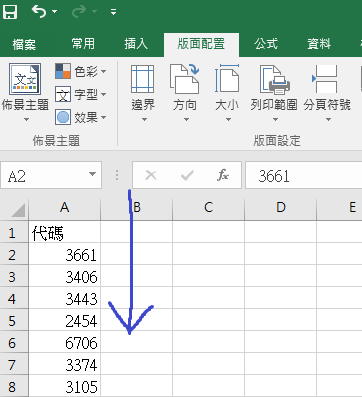Viewport: 362px width, 397px height.
Task: Select row 2 header
Action: point(14,254)
